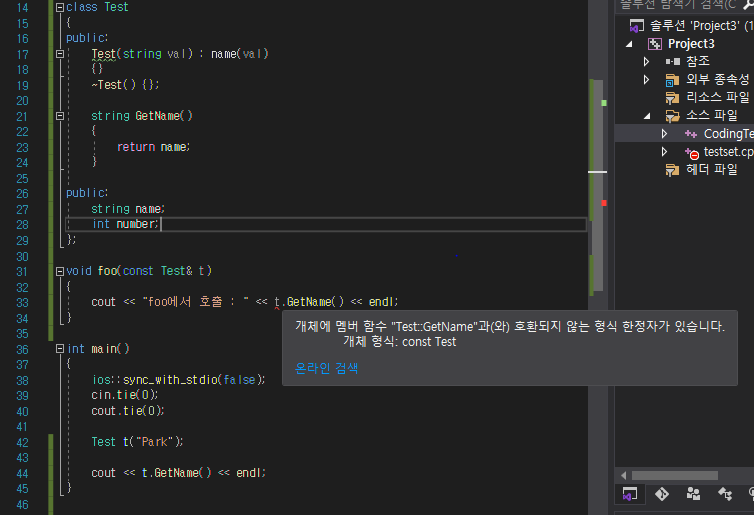Expand the testset.cp file node arrow
754x515 pixels.
(664, 152)
